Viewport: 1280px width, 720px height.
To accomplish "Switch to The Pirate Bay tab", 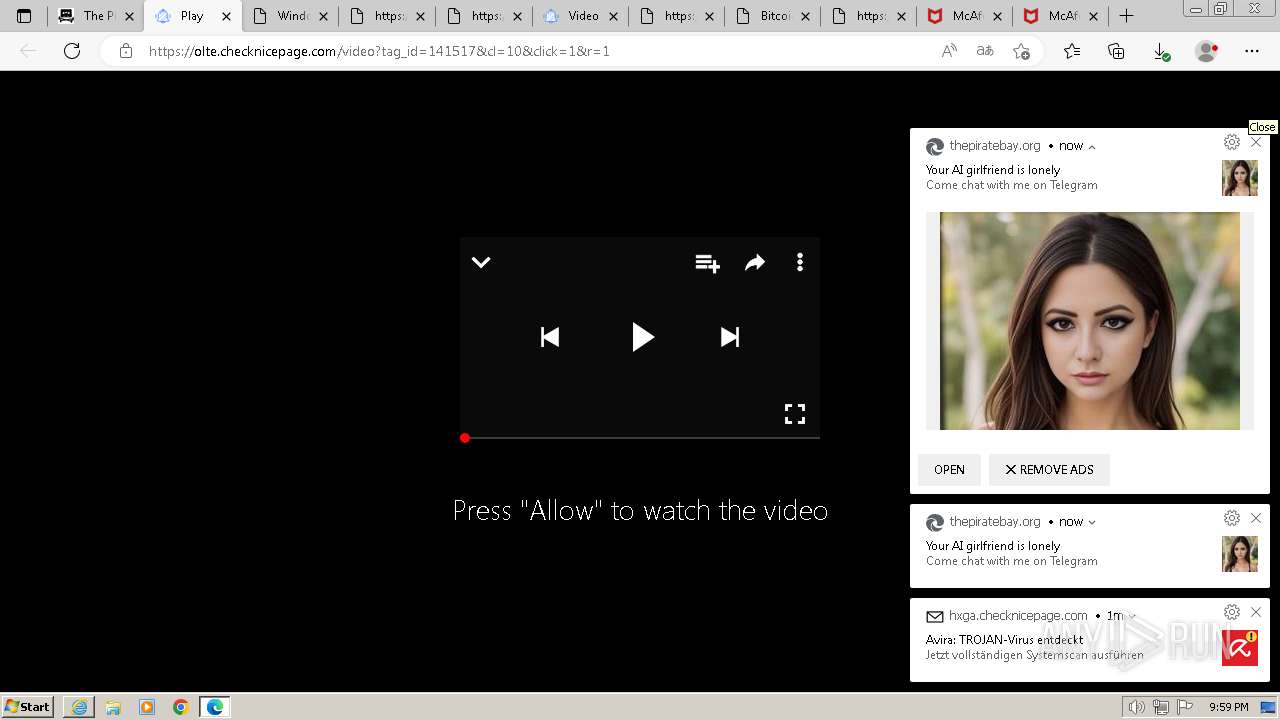I will click(95, 16).
